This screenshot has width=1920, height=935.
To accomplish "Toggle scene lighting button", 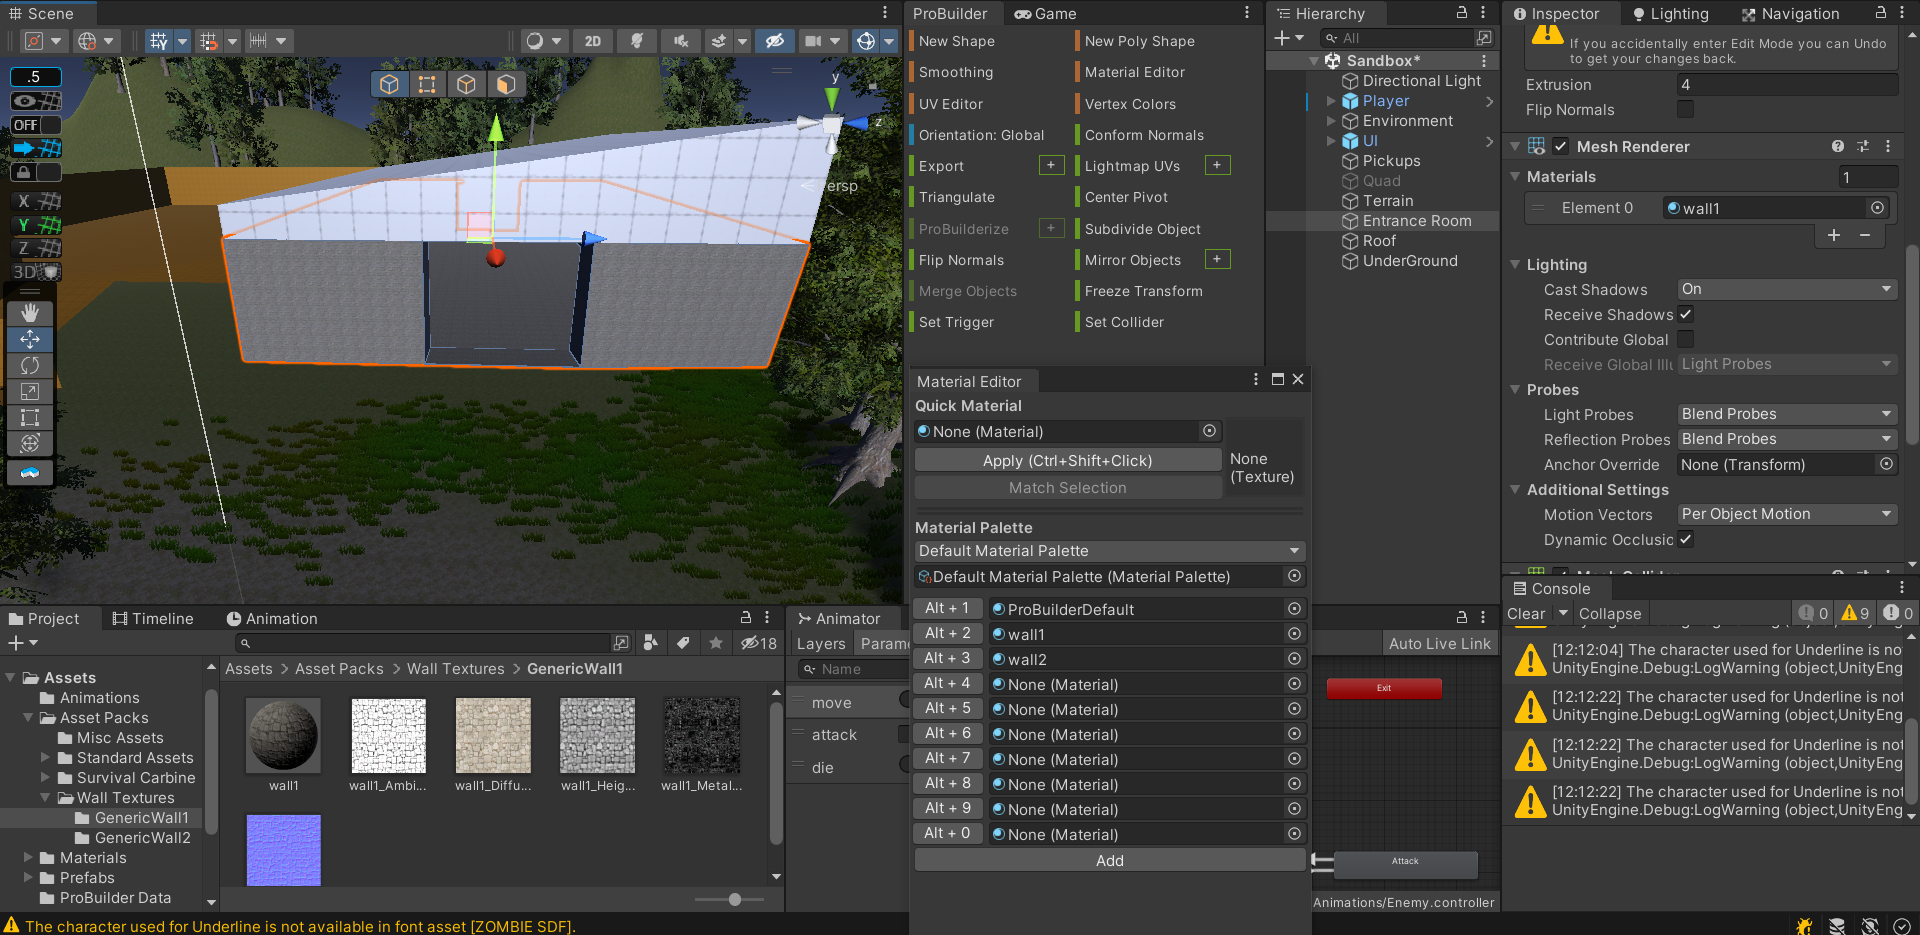I will click(636, 41).
